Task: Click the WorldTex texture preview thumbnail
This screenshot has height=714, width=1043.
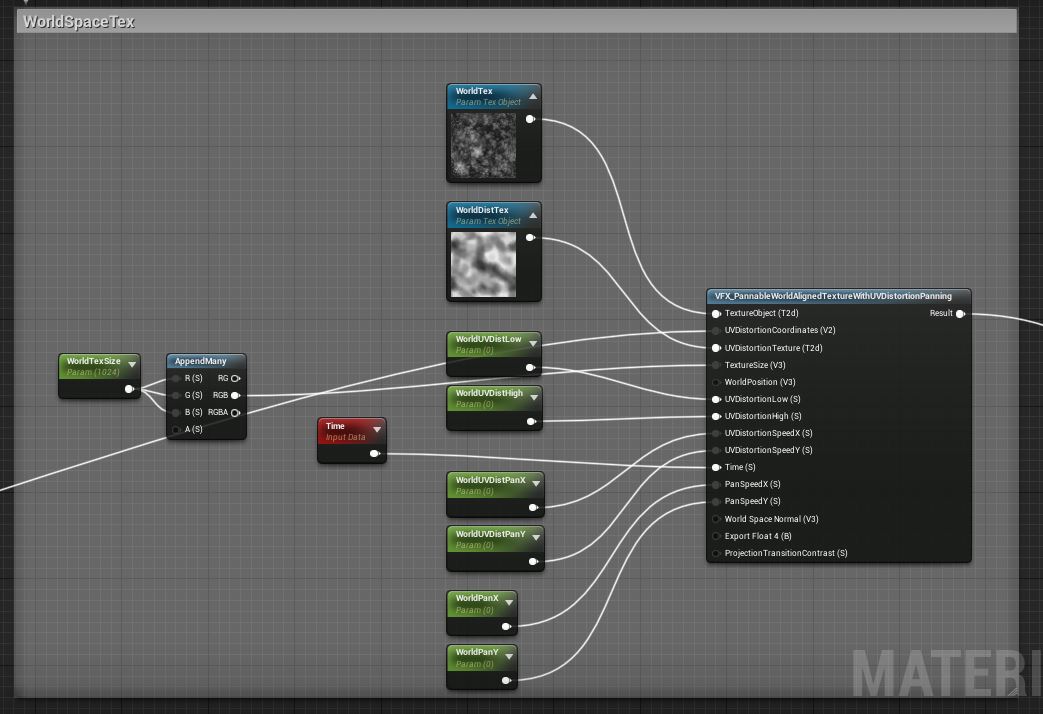Action: 483,145
